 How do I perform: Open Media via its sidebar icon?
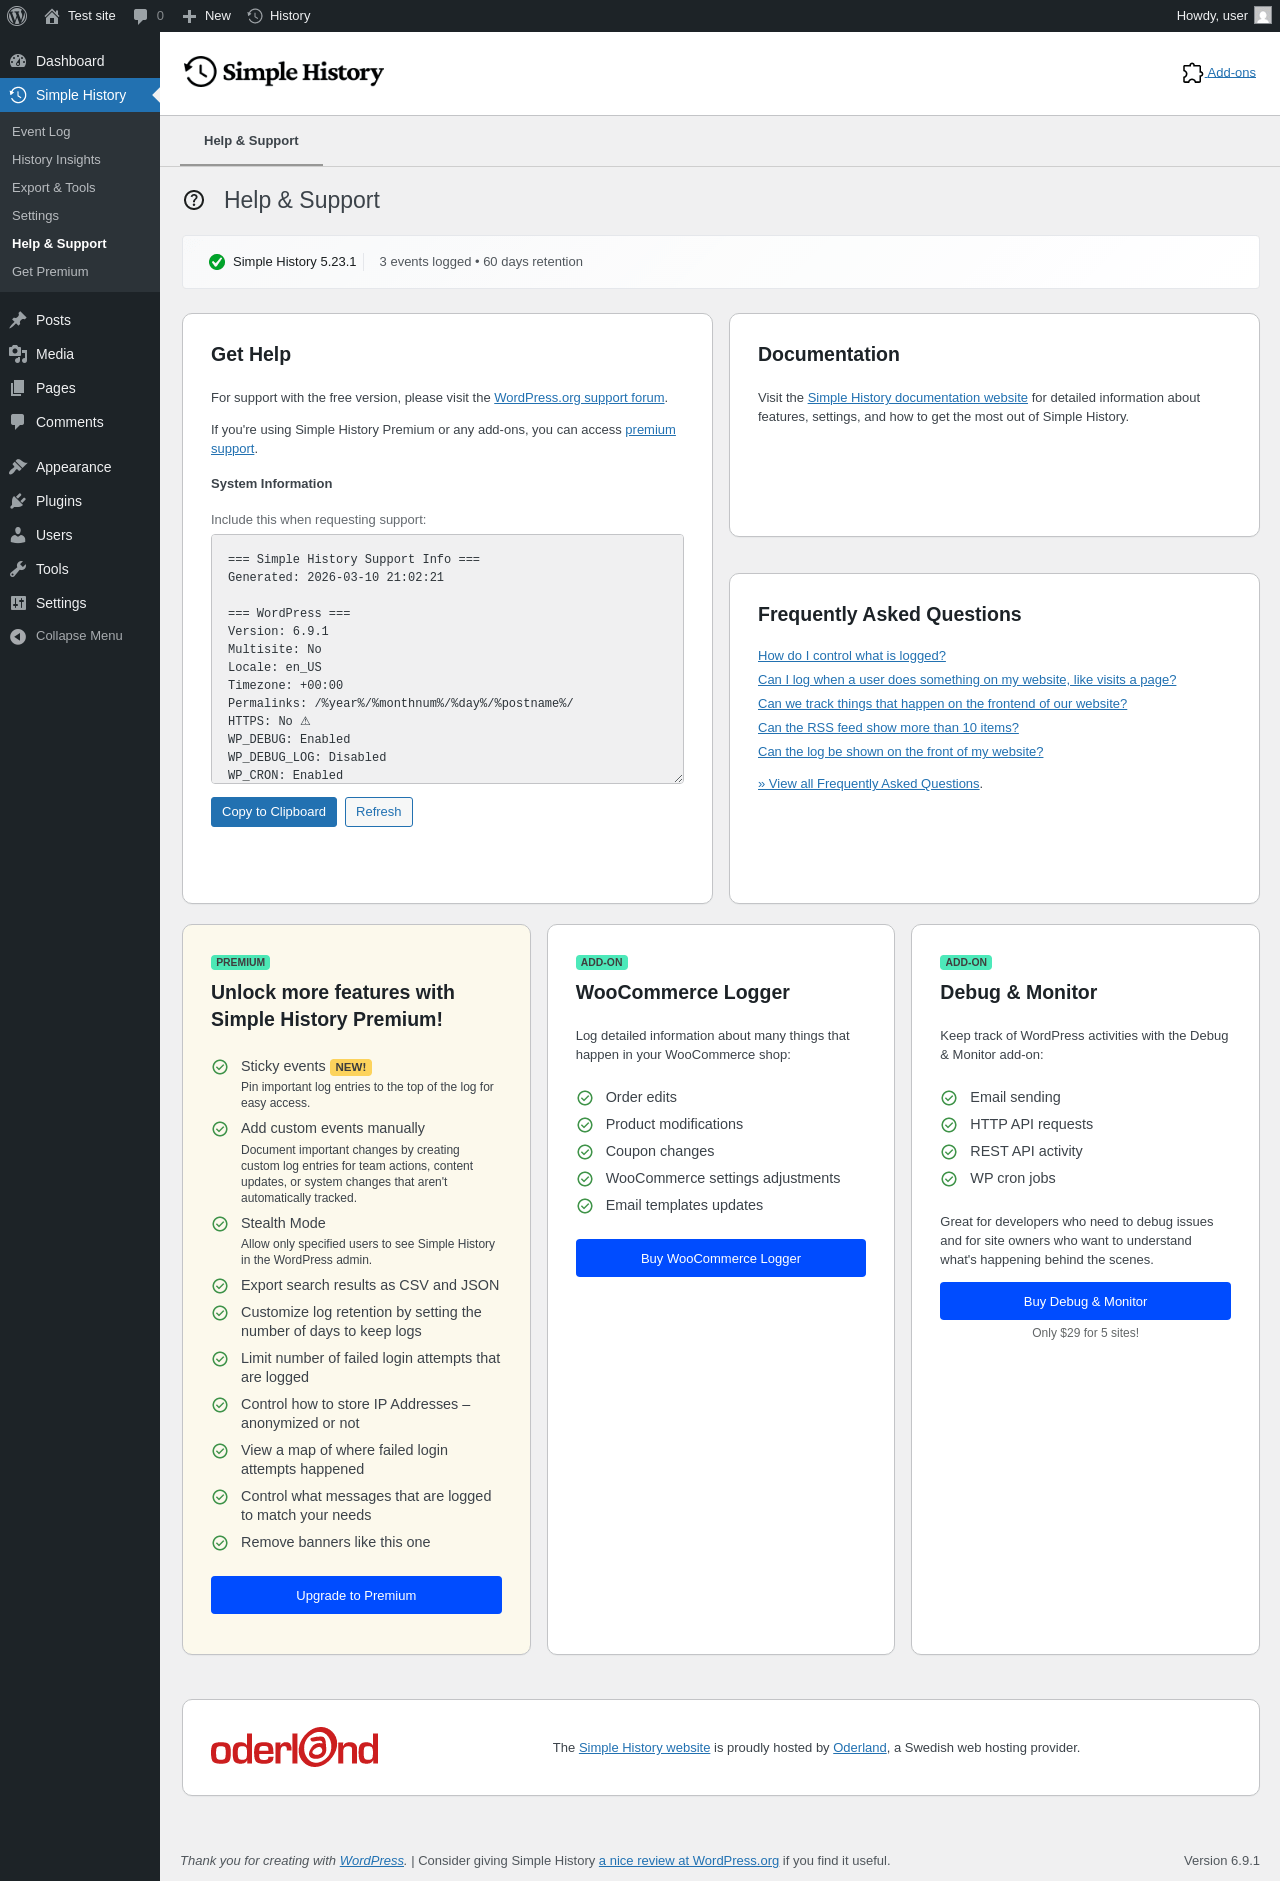[x=18, y=354]
